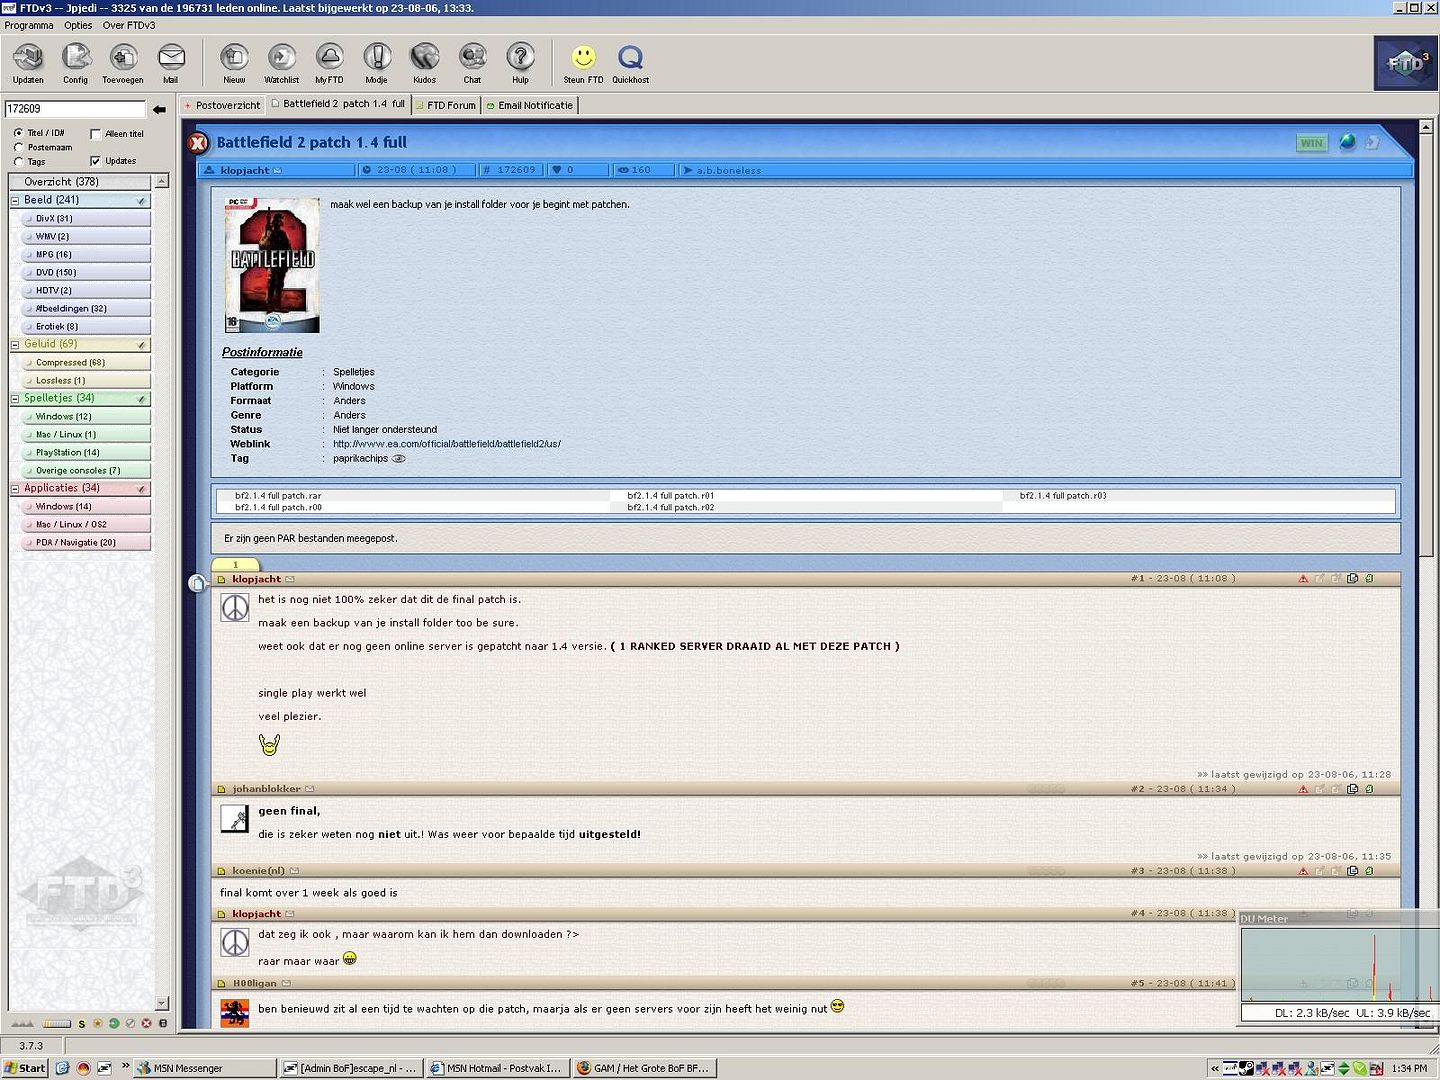Screen dimensions: 1440x1080
Task: Click the export arrow icon in post header
Action: coord(1373,142)
